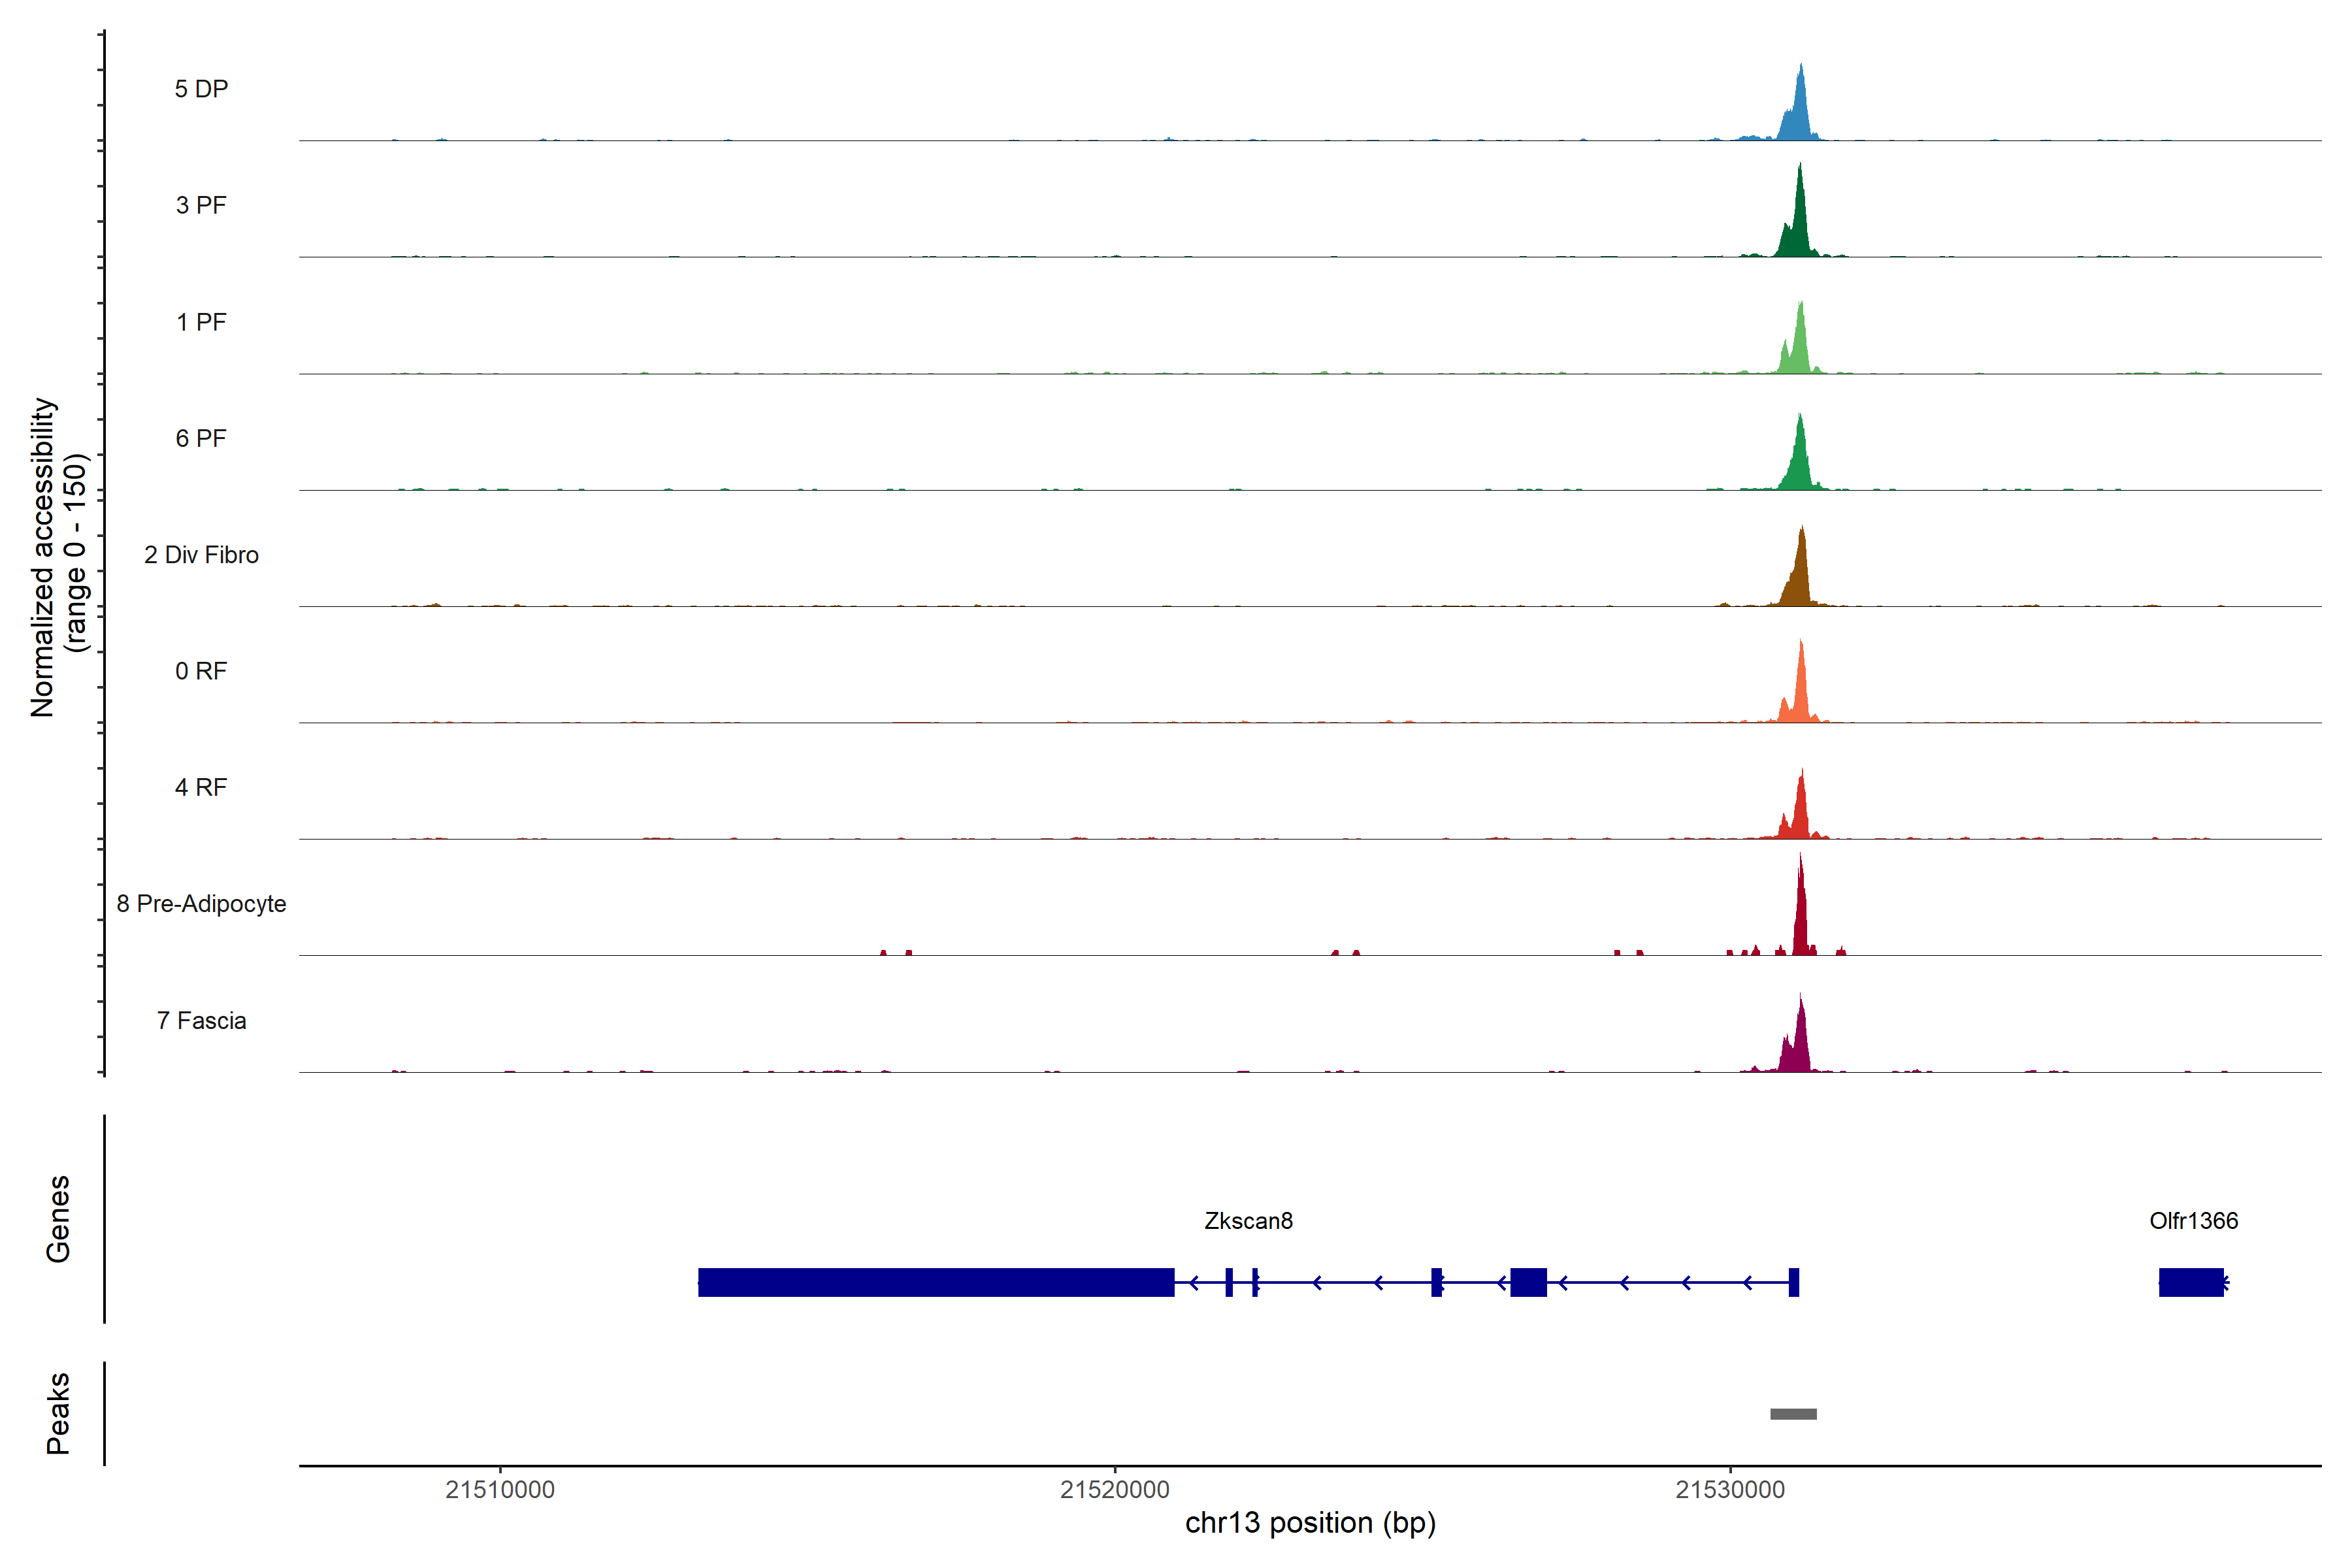Click the 5 DP track label
Image resolution: width=2352 pixels, height=1568 pixels.
coord(201,89)
